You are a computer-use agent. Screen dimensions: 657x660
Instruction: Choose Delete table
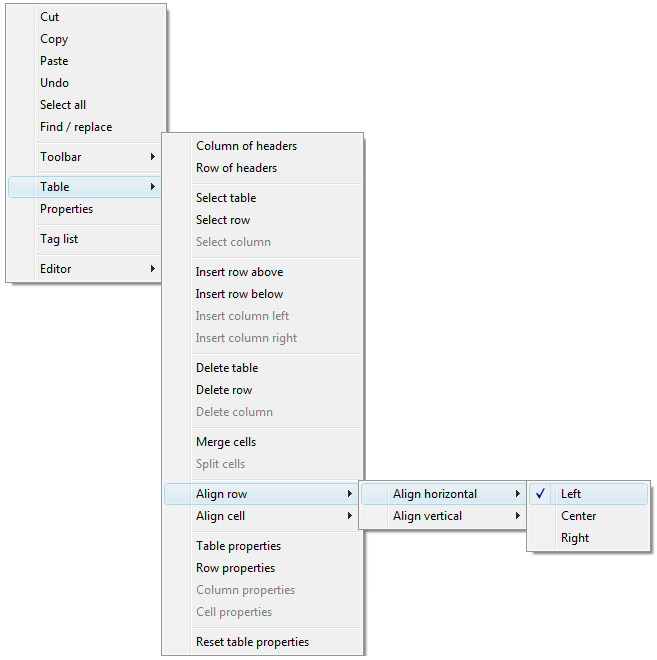pyautogui.click(x=263, y=368)
